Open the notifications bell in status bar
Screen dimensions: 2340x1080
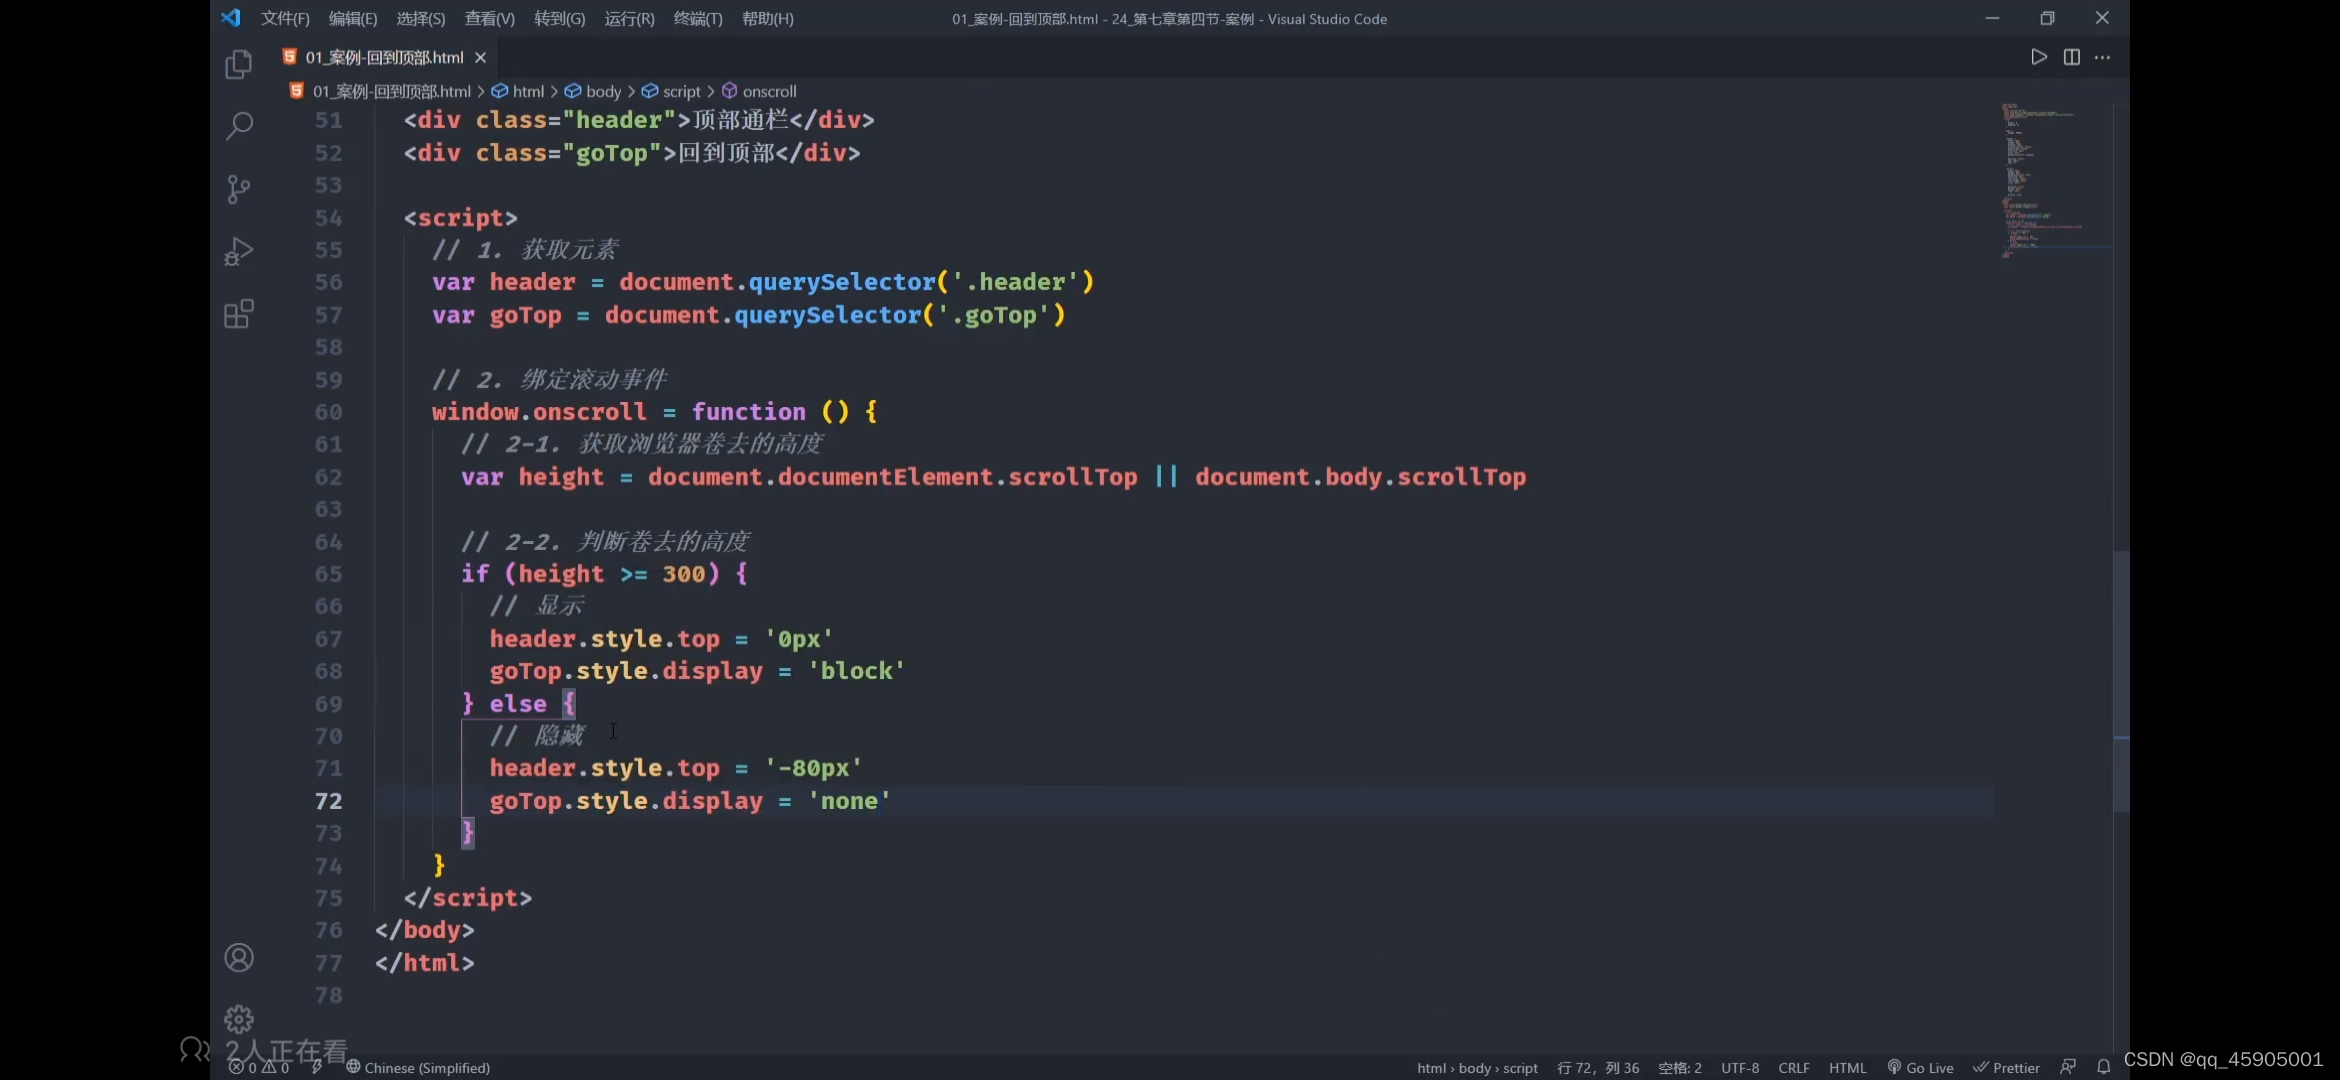pos(2103,1067)
